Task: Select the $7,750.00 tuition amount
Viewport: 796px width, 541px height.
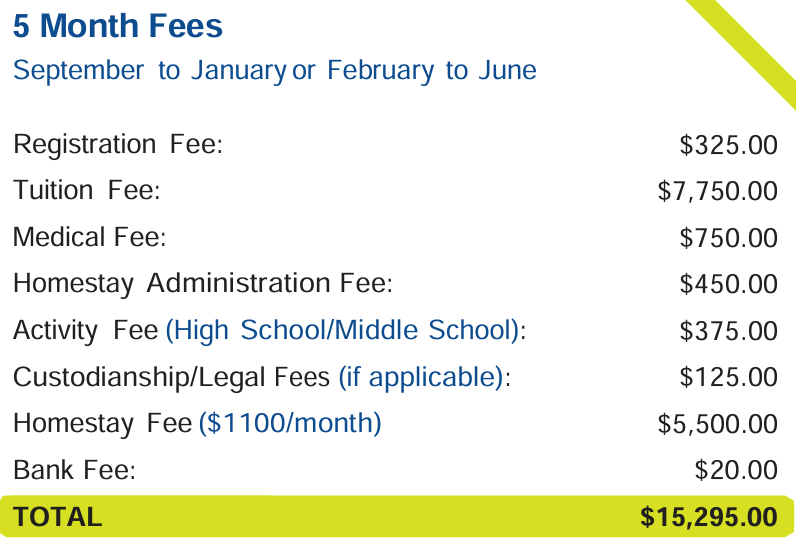Action: click(x=717, y=191)
